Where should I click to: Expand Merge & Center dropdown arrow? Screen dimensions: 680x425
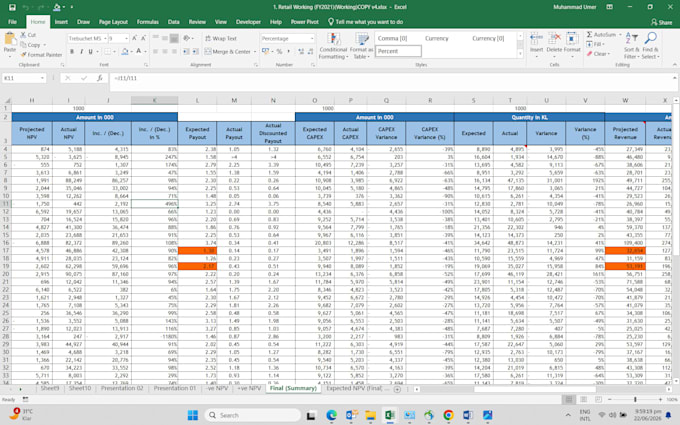point(255,52)
